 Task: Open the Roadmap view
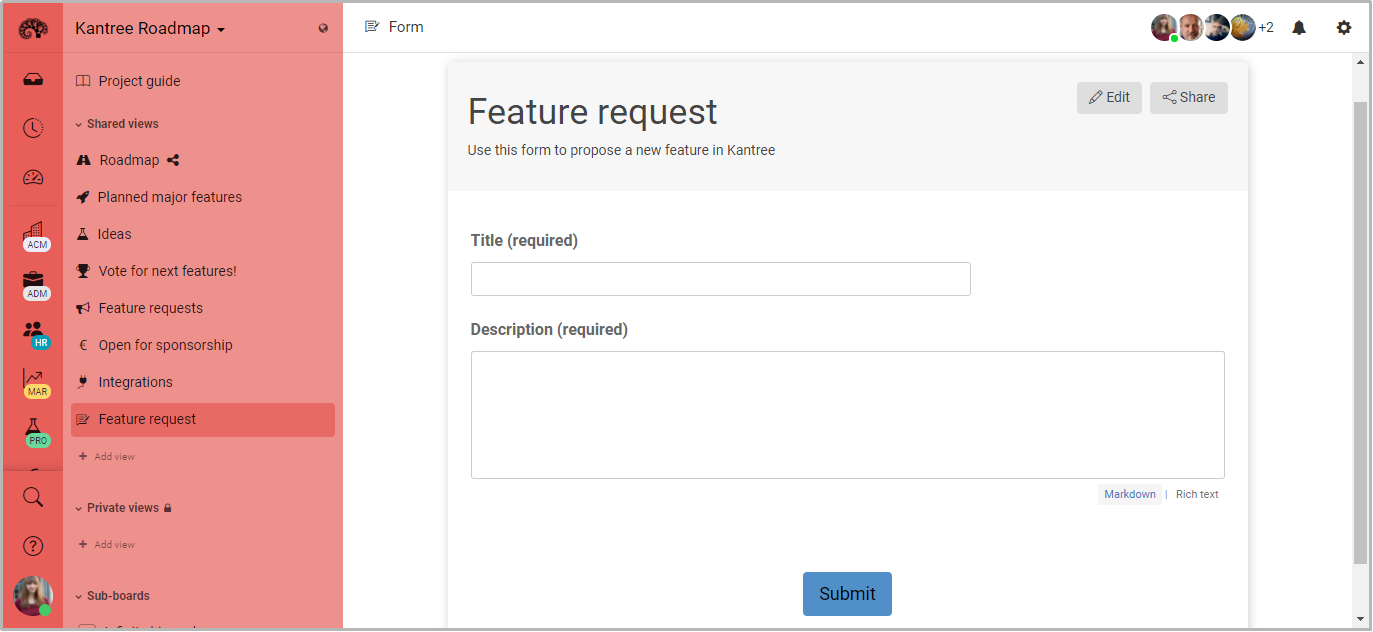click(129, 160)
